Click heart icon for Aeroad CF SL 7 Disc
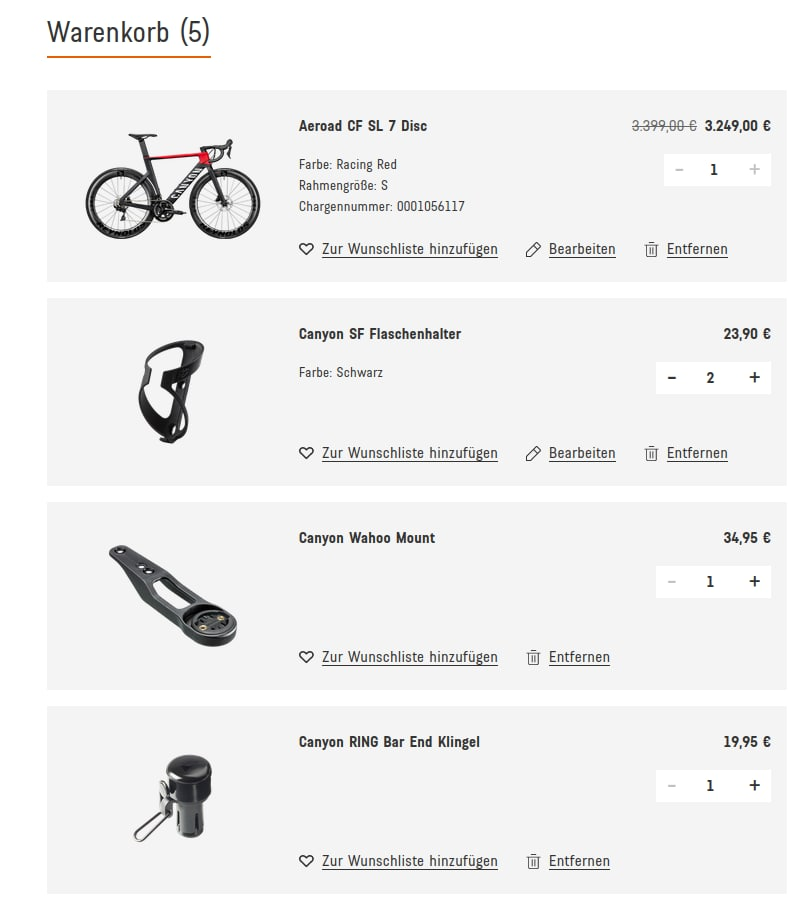809x907 pixels. (307, 249)
